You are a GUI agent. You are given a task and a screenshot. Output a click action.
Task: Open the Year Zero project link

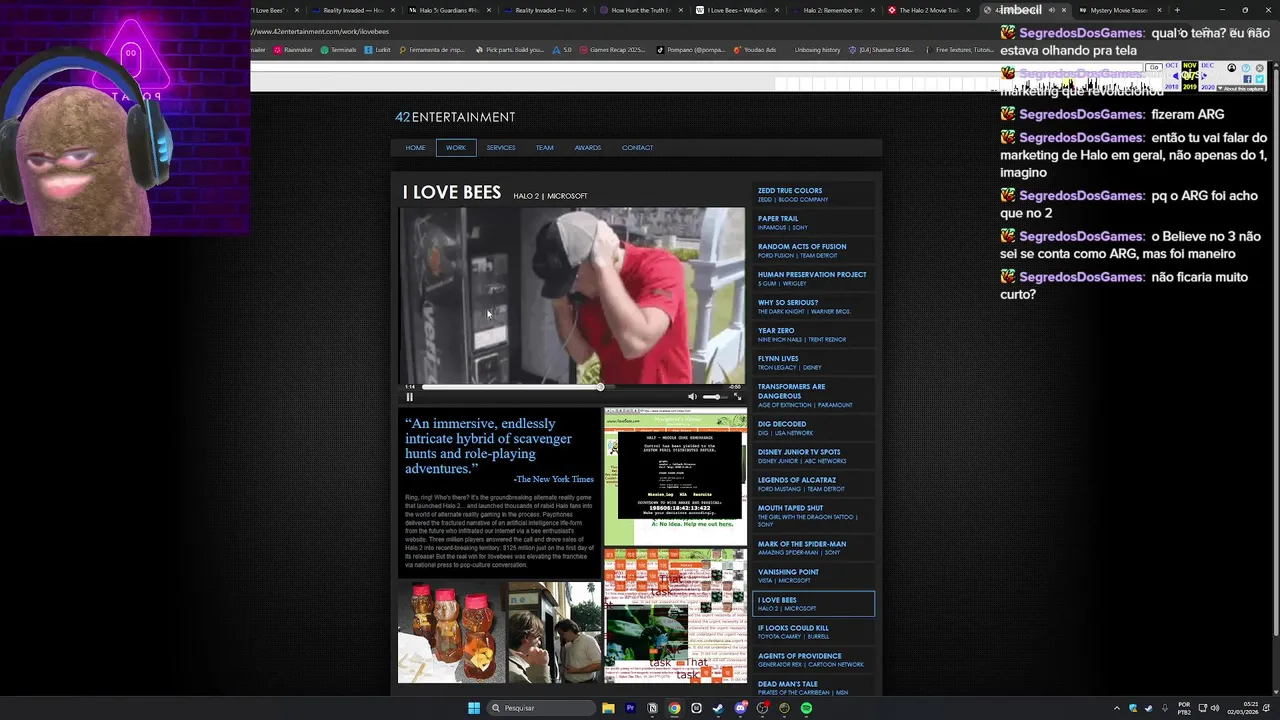tap(813, 335)
